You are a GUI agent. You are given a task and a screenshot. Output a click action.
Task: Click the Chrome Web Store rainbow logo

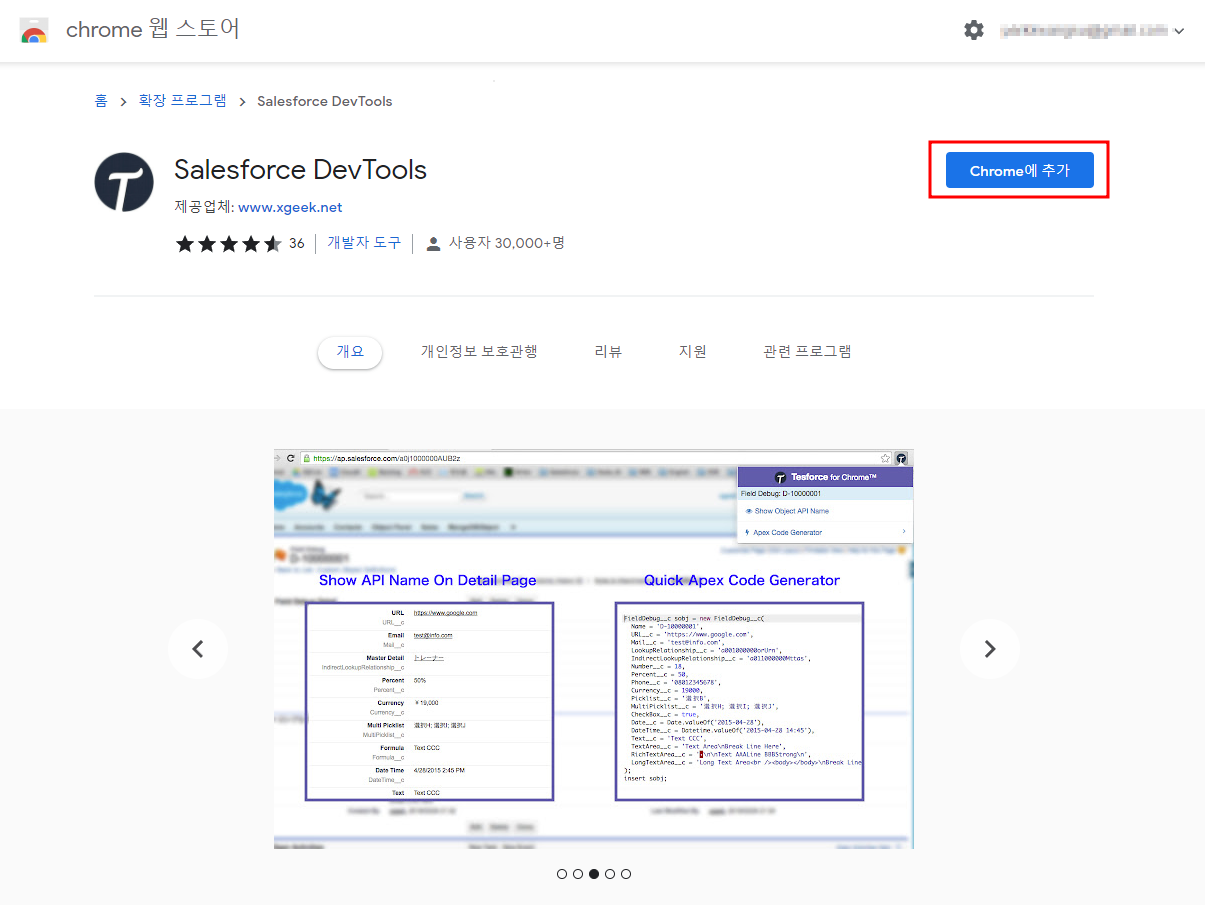pyautogui.click(x=34, y=31)
